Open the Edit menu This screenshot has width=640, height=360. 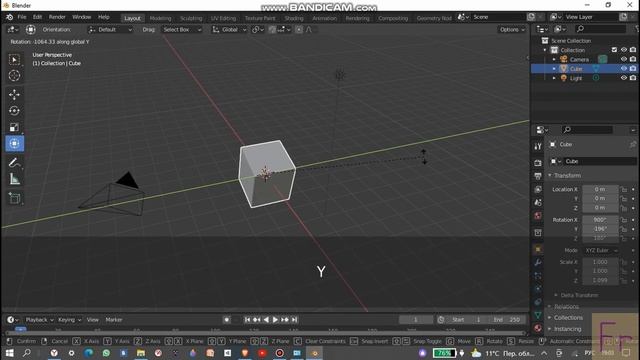38,17
